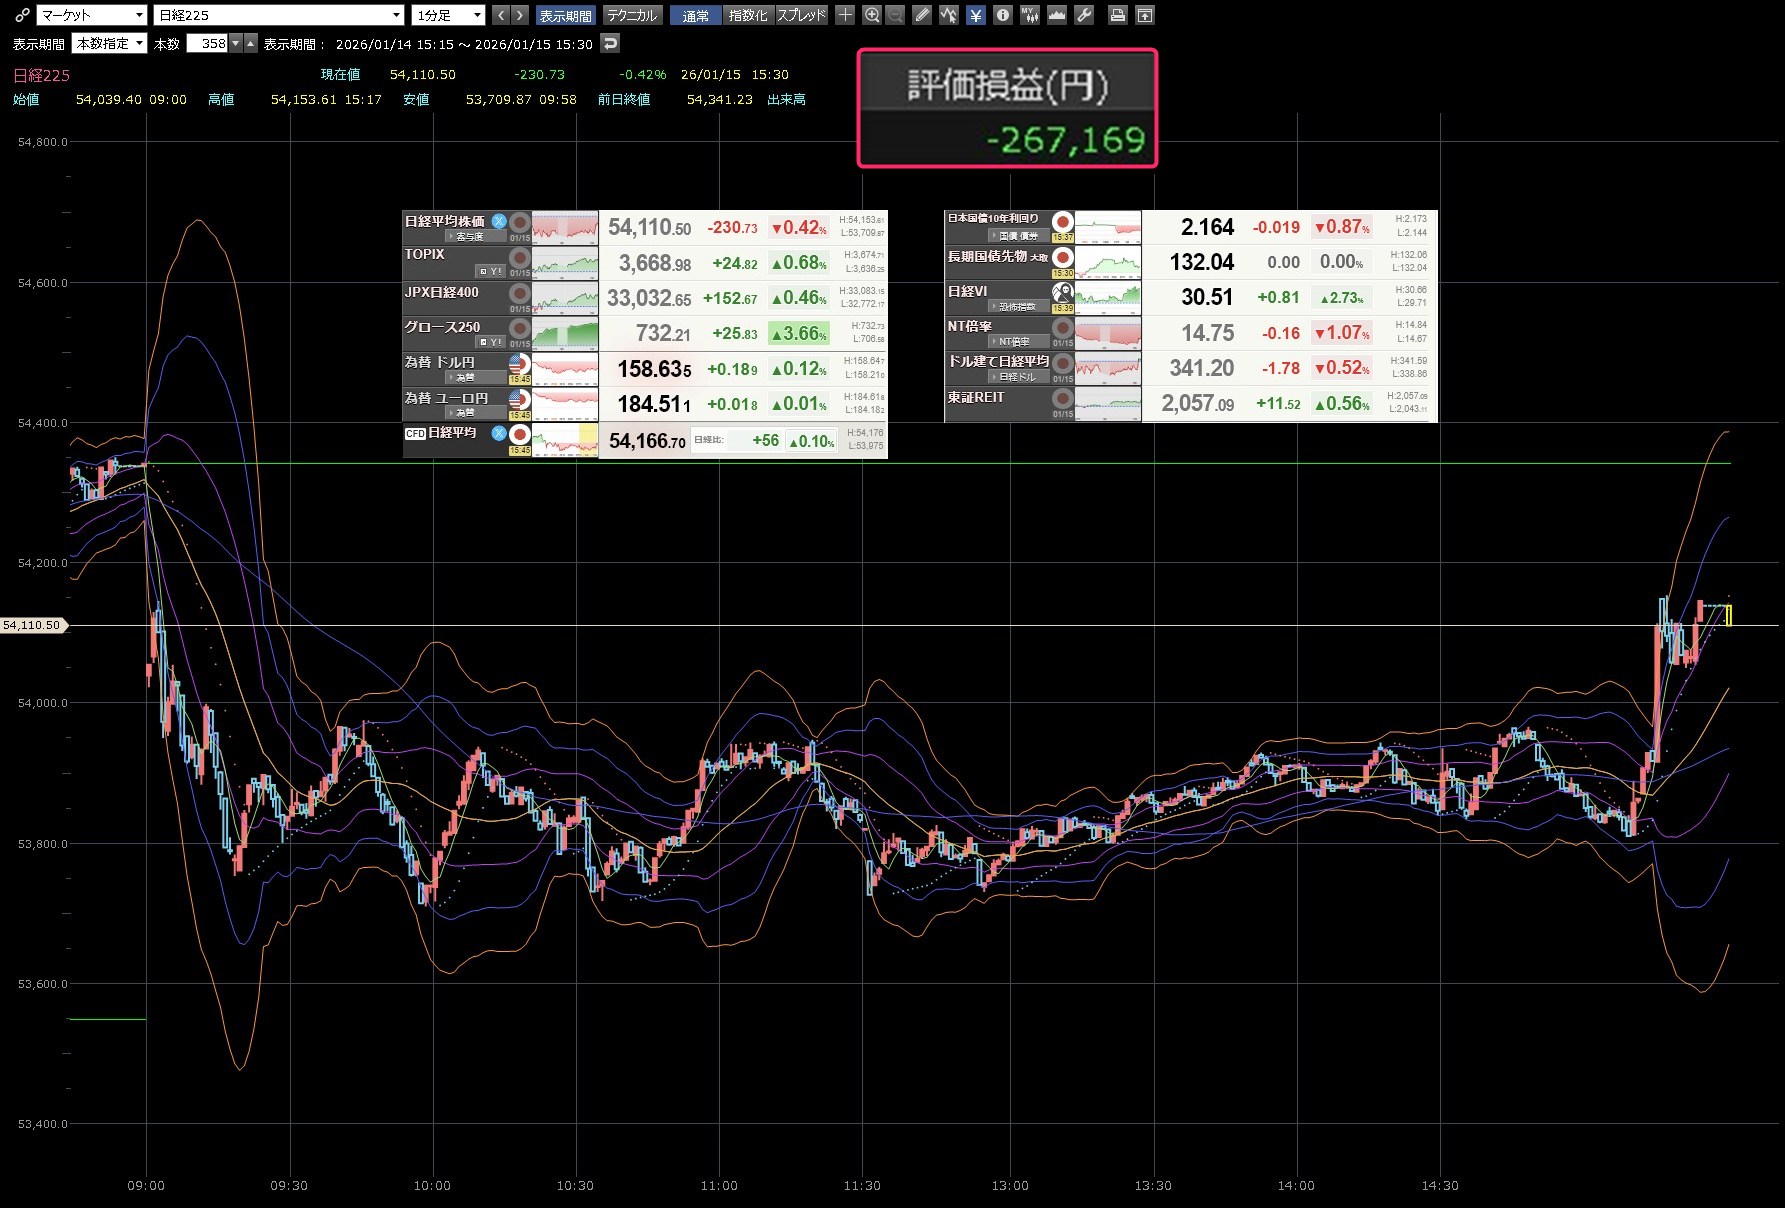This screenshot has width=1785, height=1208.
Task: Toggle the 指数化 indexed mode
Action: tap(747, 15)
